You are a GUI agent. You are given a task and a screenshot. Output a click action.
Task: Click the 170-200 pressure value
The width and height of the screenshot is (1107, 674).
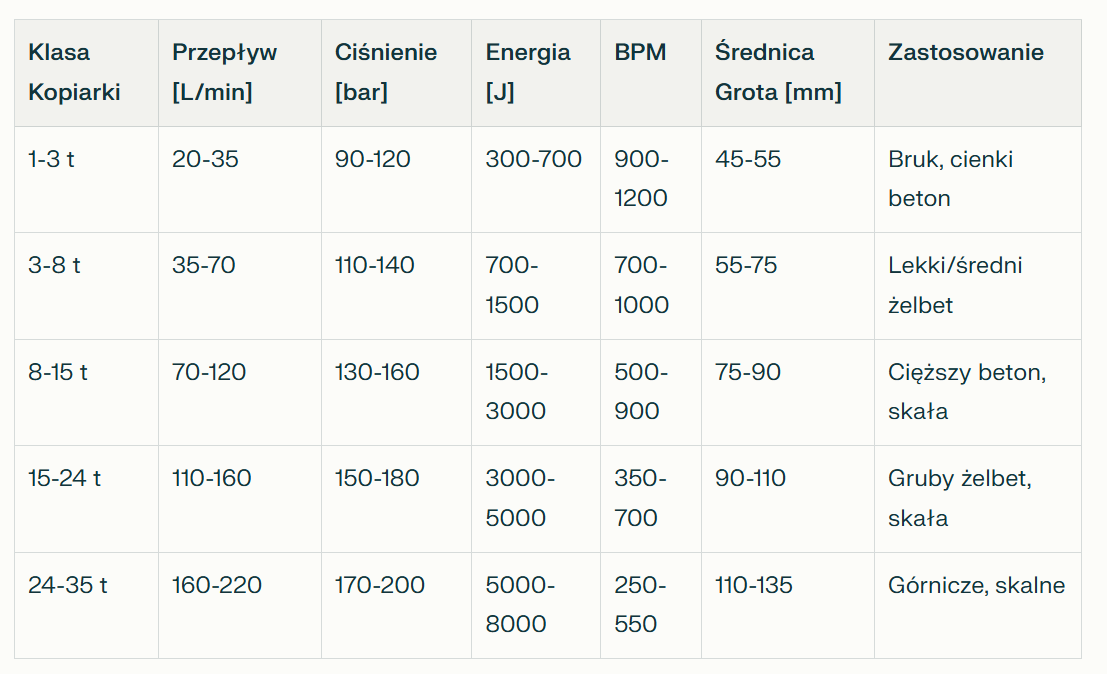click(380, 585)
